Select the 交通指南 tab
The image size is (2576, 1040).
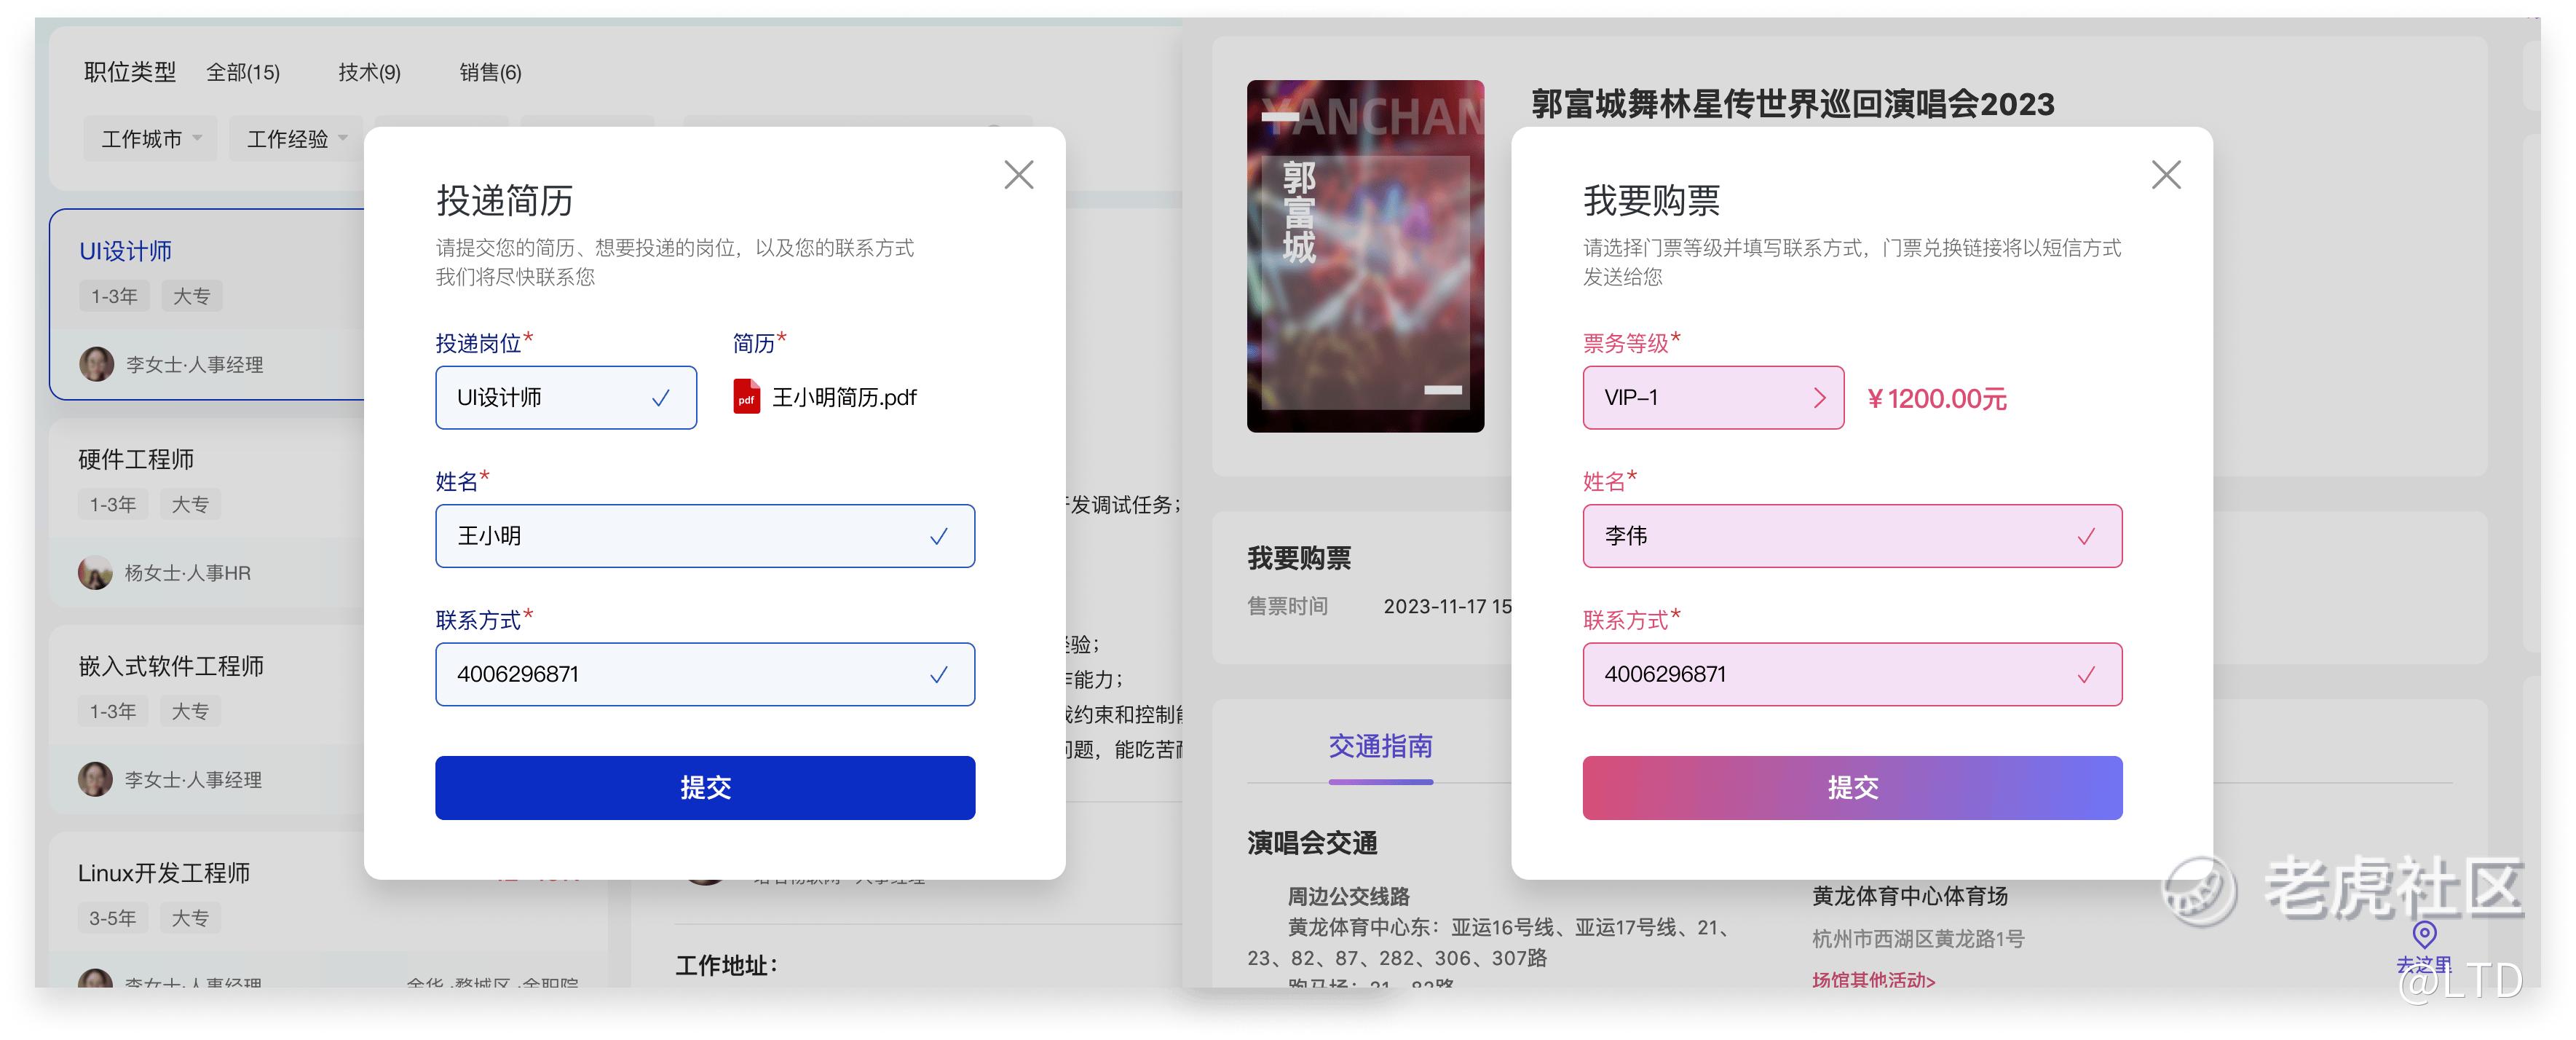click(1380, 747)
